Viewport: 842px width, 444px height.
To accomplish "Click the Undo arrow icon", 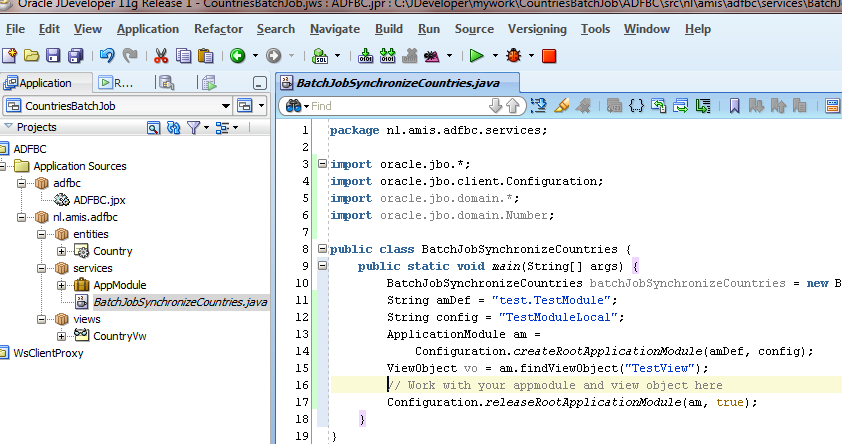I will [x=107, y=56].
